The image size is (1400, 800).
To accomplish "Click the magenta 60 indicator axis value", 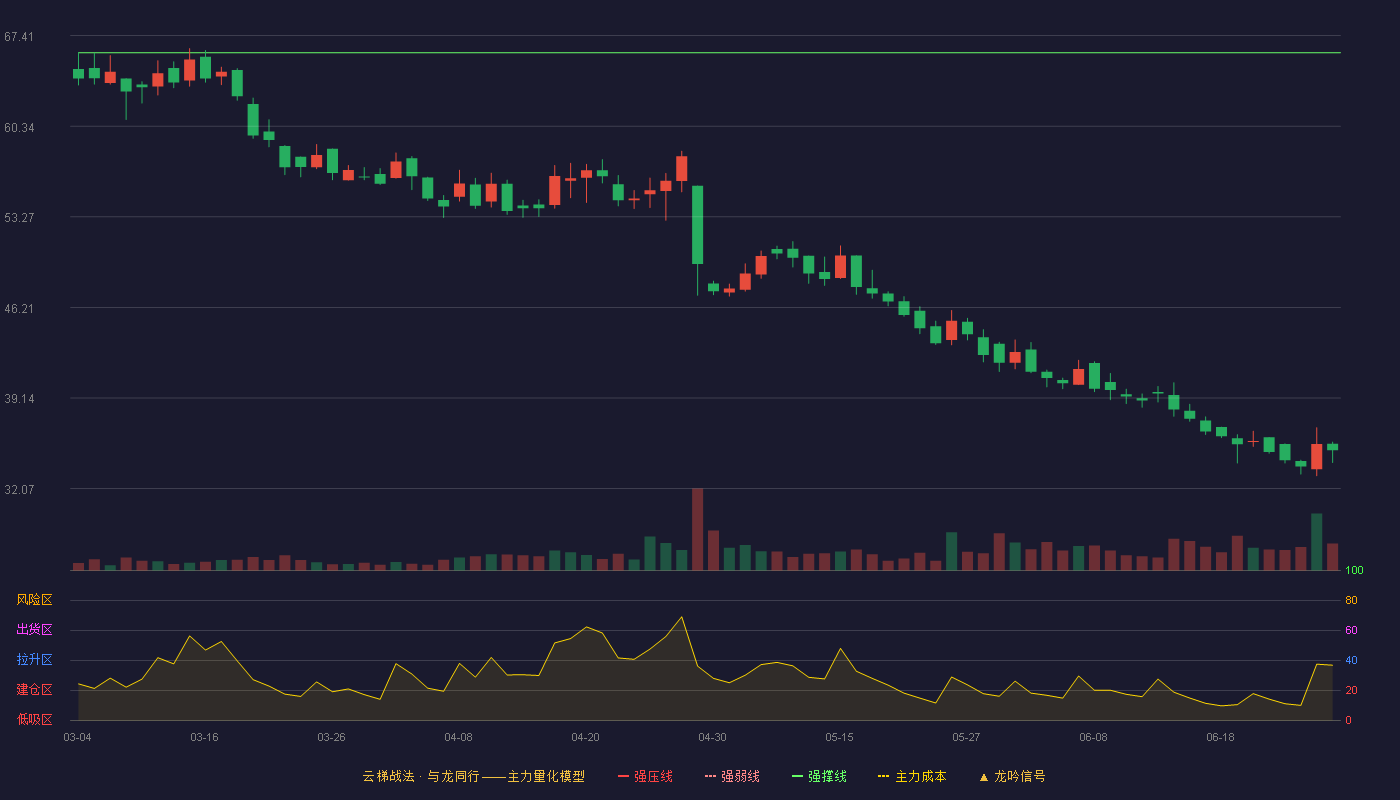I will click(1351, 630).
